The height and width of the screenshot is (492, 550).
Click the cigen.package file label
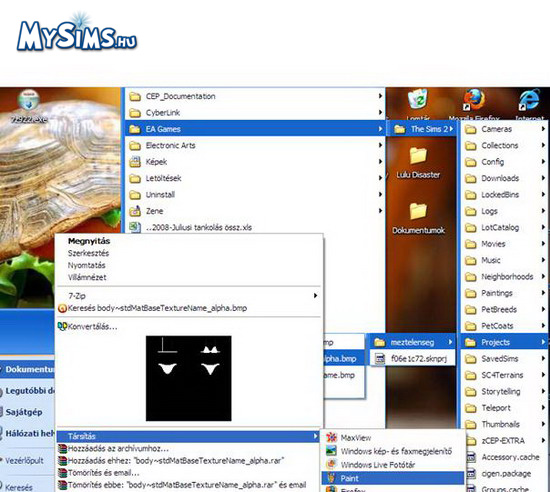506,474
